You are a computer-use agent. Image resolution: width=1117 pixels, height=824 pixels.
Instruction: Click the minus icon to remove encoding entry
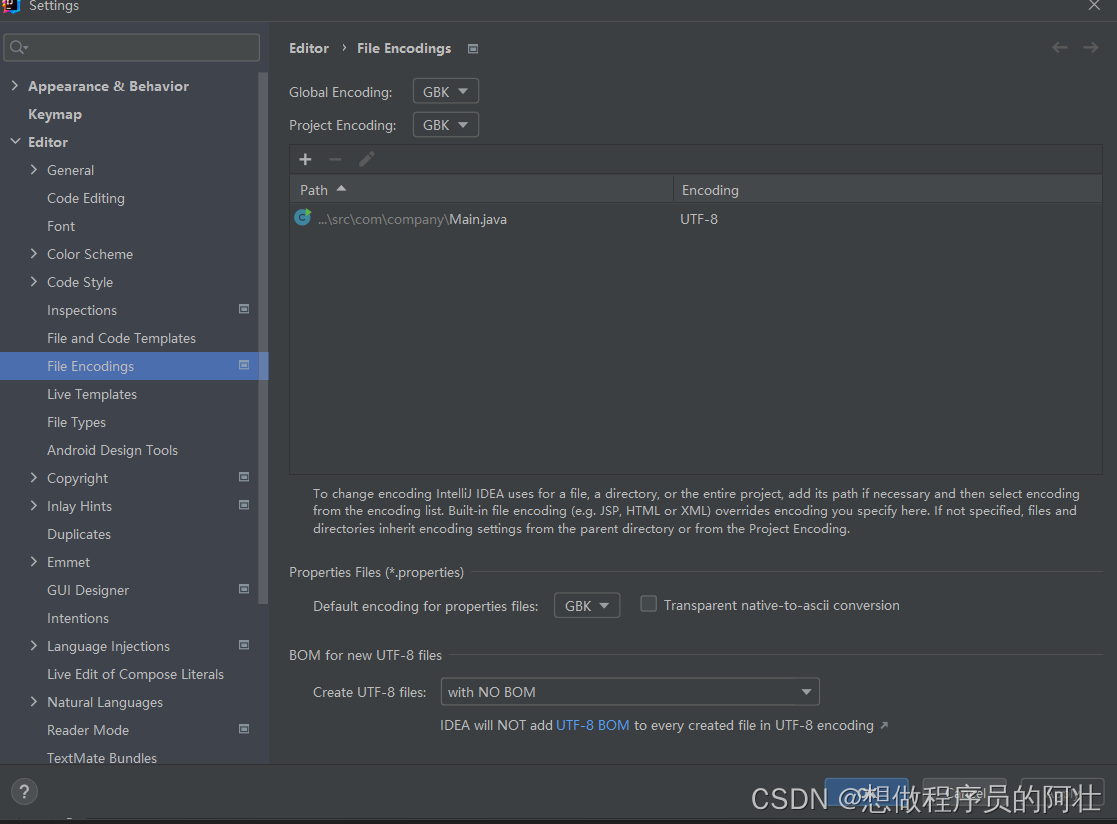pyautogui.click(x=335, y=159)
